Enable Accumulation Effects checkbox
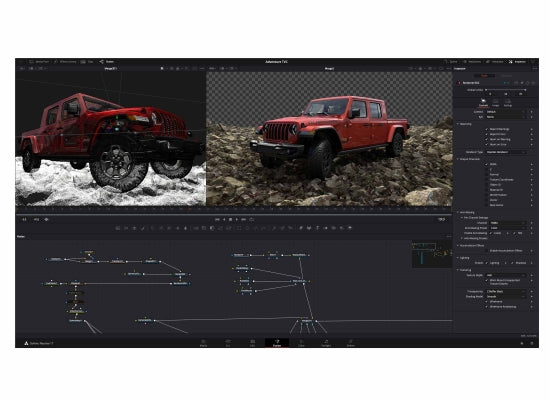This screenshot has height=400, width=550. click(487, 251)
